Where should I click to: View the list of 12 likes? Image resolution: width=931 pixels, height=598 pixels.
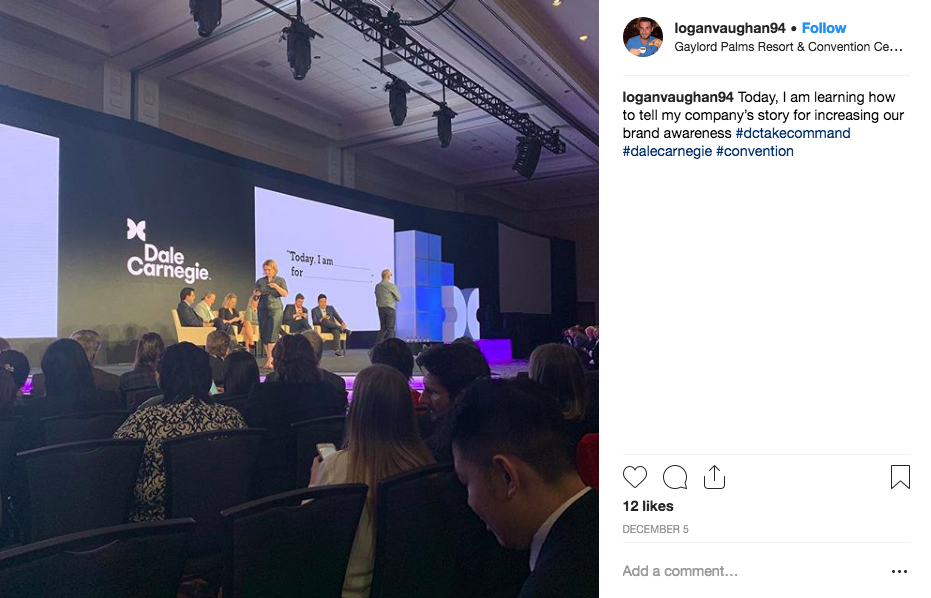click(648, 506)
